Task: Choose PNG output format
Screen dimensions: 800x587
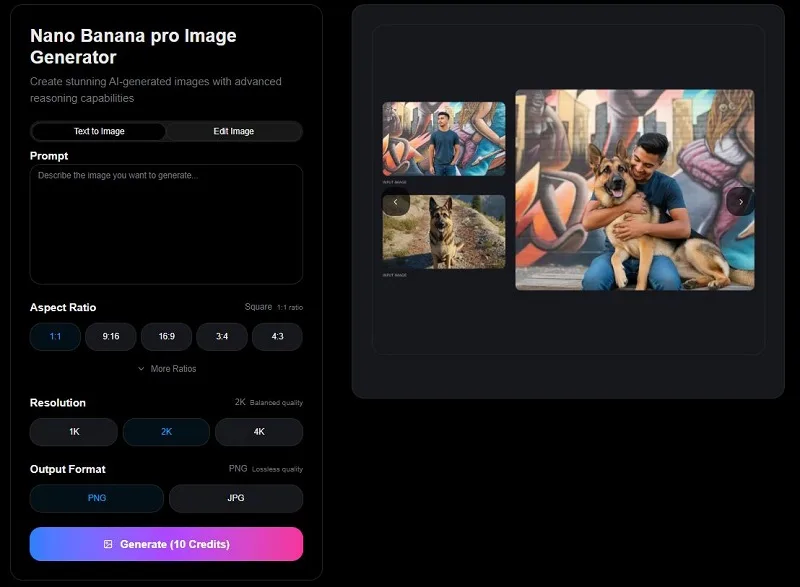Action: pyautogui.click(x=97, y=498)
